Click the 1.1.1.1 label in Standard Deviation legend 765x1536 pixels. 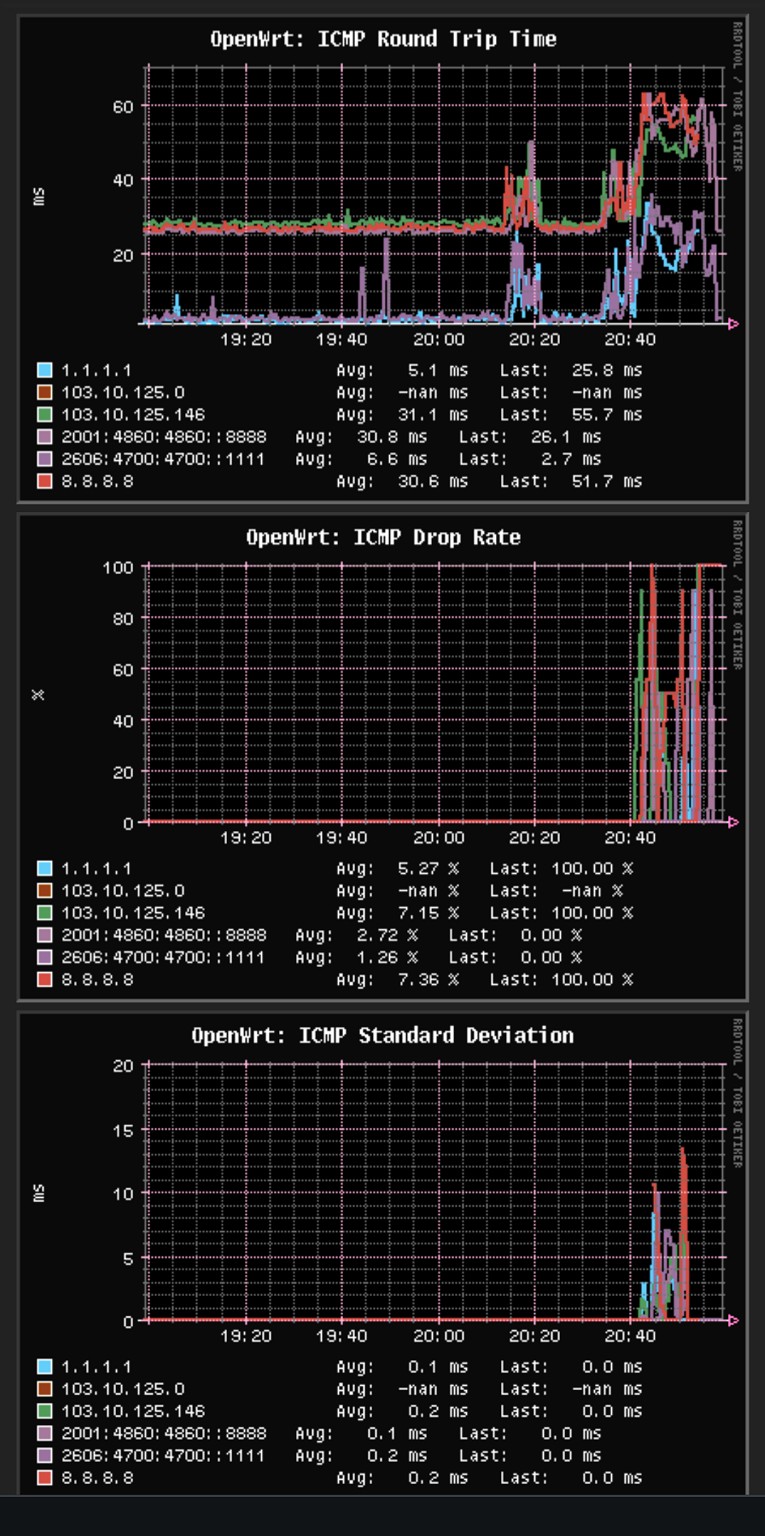[x=96, y=1367]
